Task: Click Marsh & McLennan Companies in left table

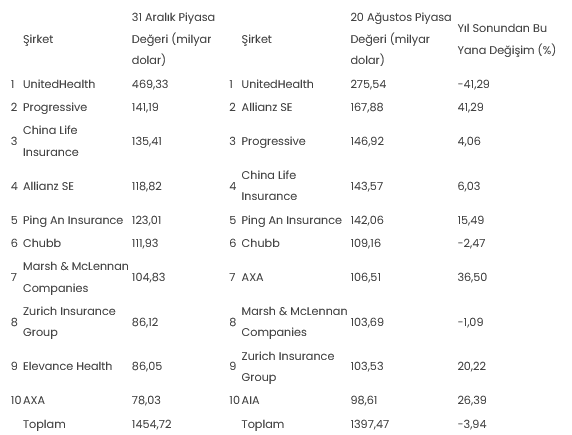Action: point(76,277)
